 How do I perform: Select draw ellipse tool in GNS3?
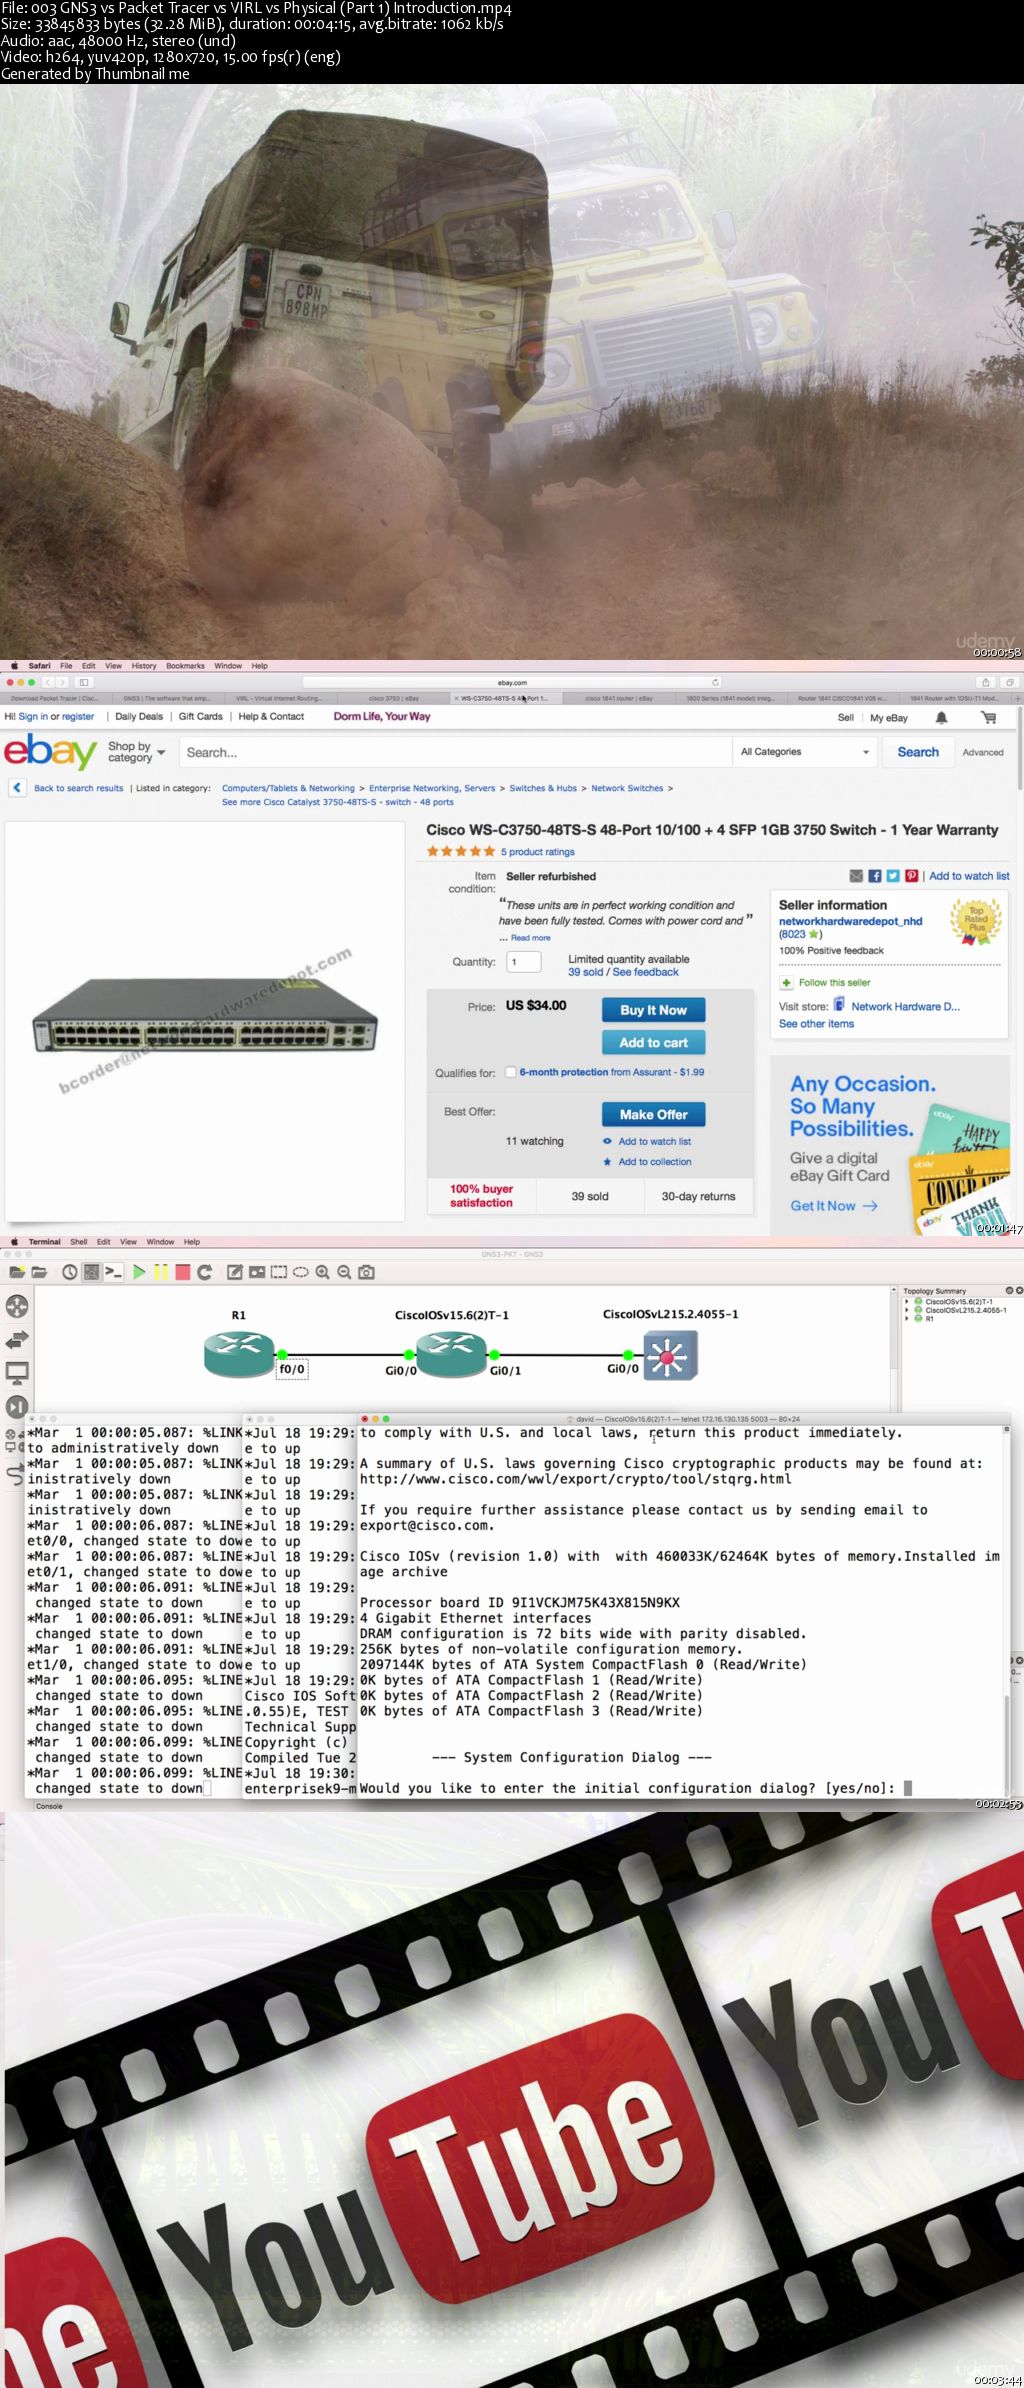coord(301,1272)
